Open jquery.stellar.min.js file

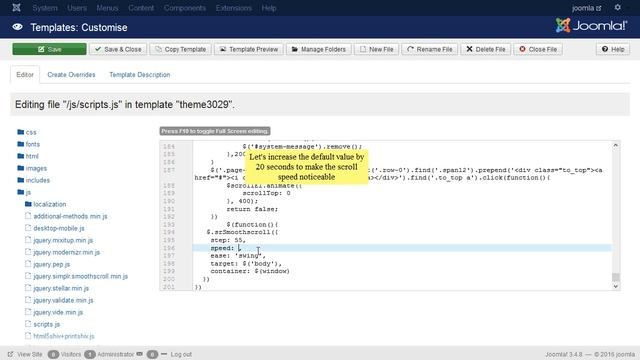[x=61, y=288]
